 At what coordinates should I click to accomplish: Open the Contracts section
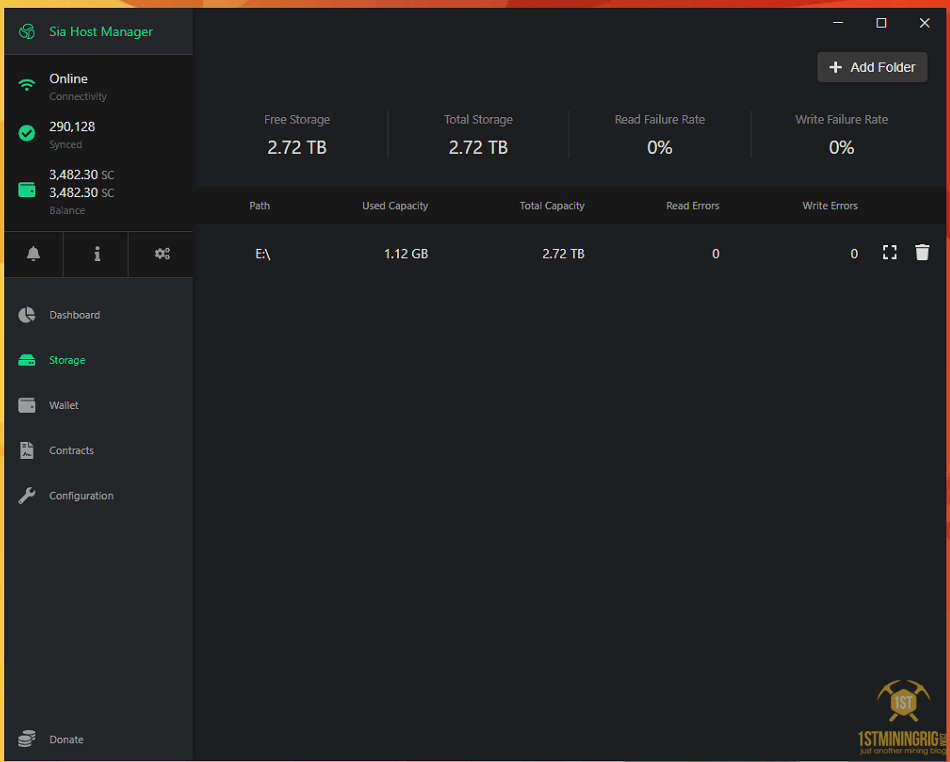click(x=71, y=451)
